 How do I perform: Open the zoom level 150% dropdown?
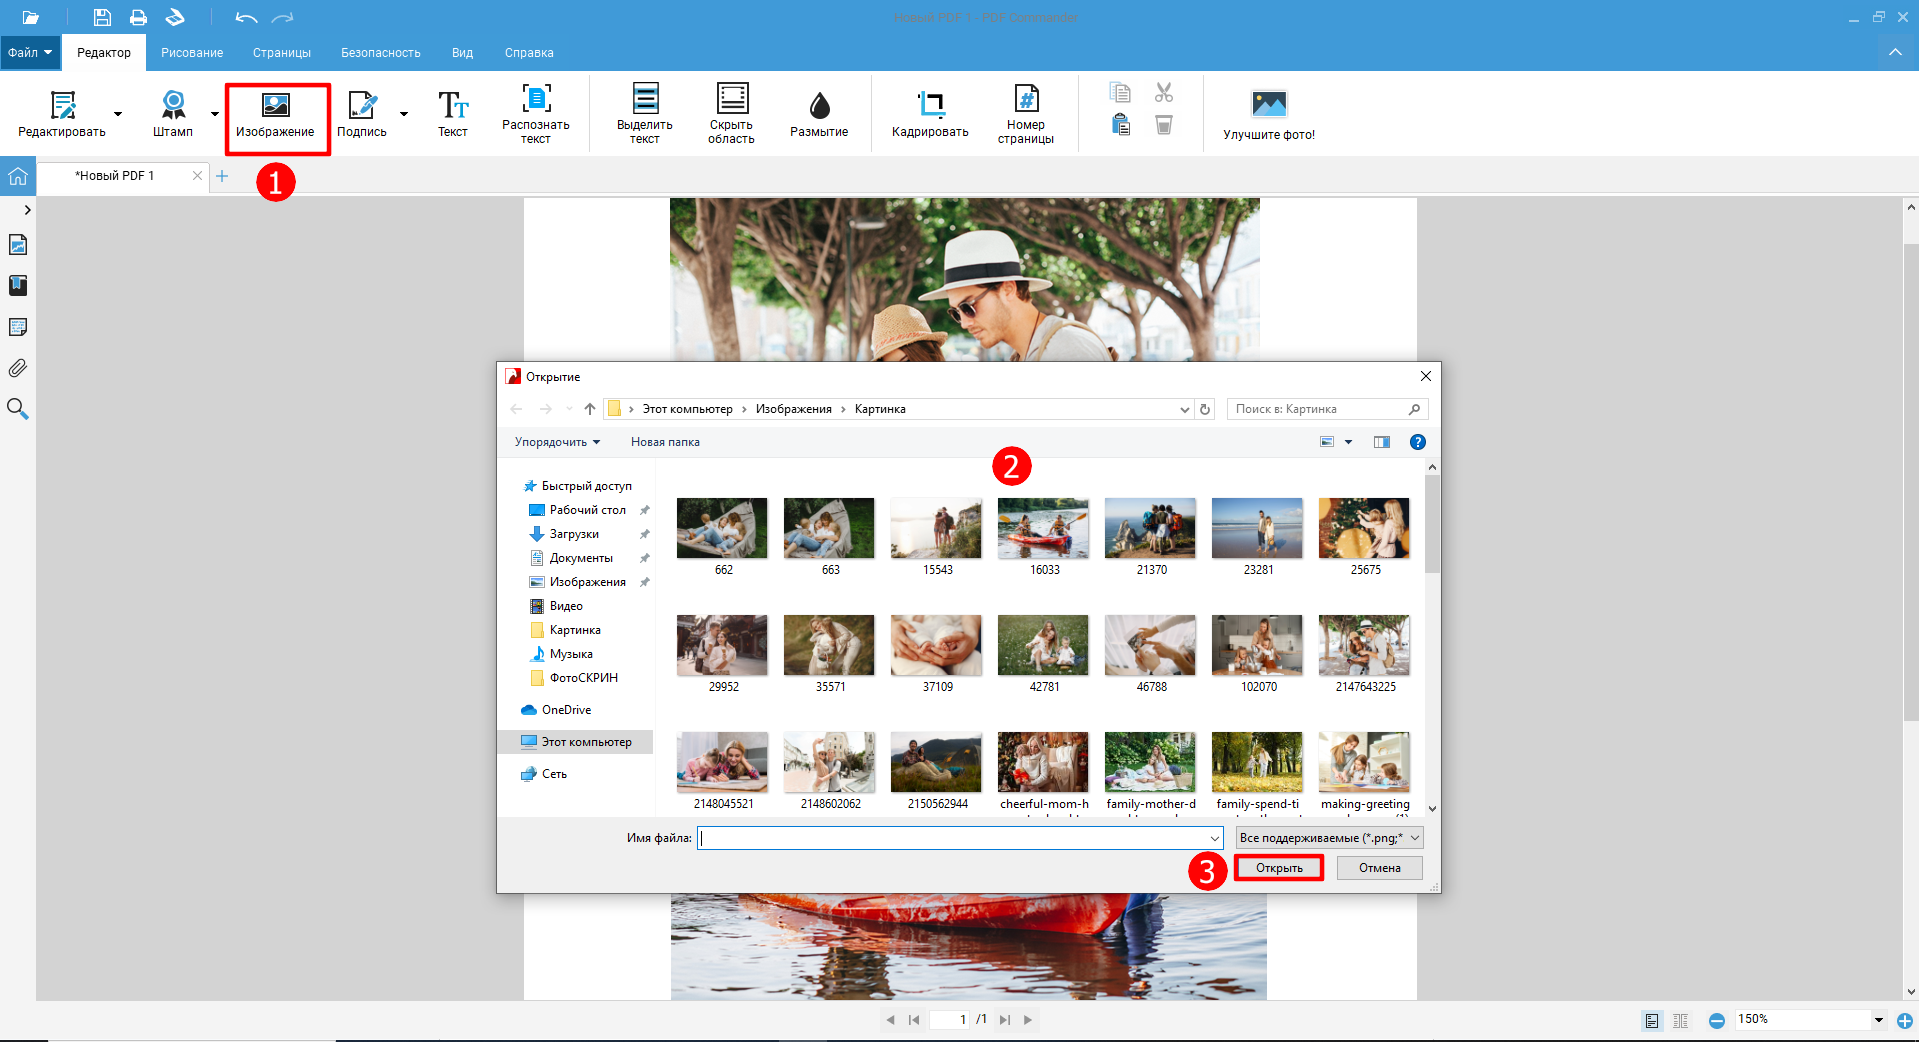[1878, 1020]
